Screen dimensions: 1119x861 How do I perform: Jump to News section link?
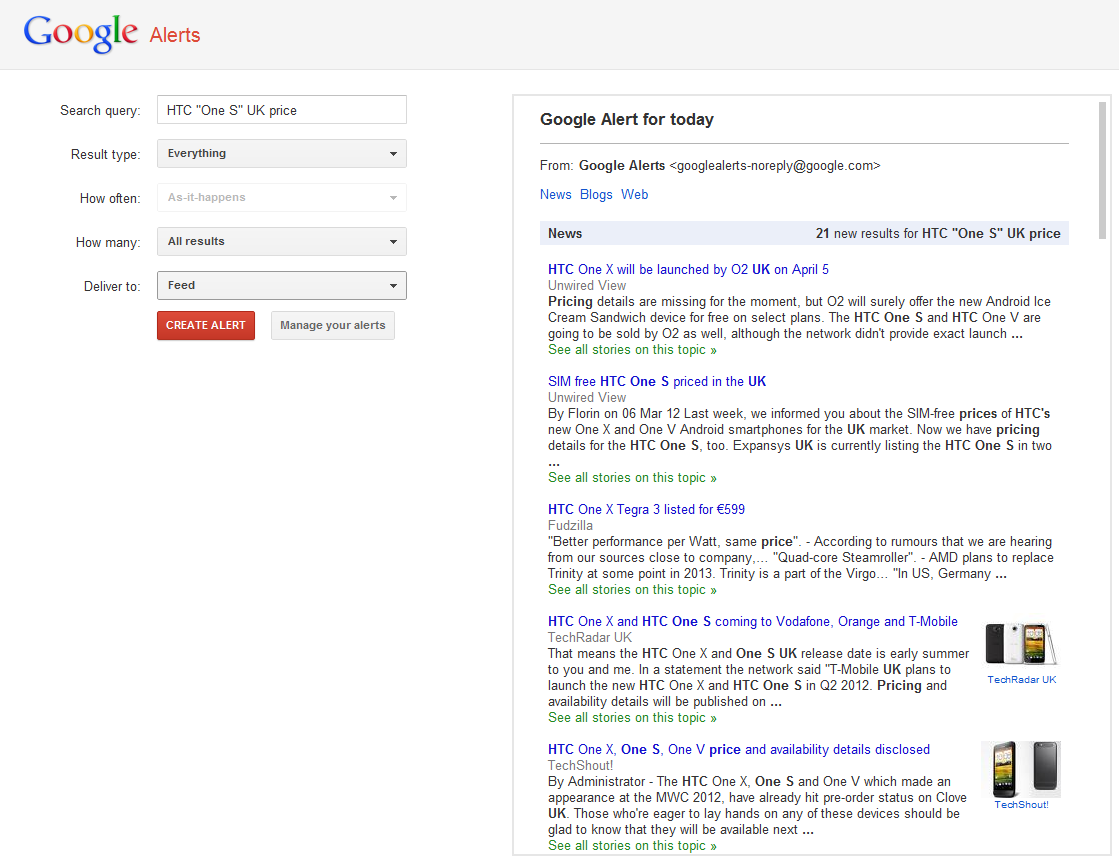[555, 194]
